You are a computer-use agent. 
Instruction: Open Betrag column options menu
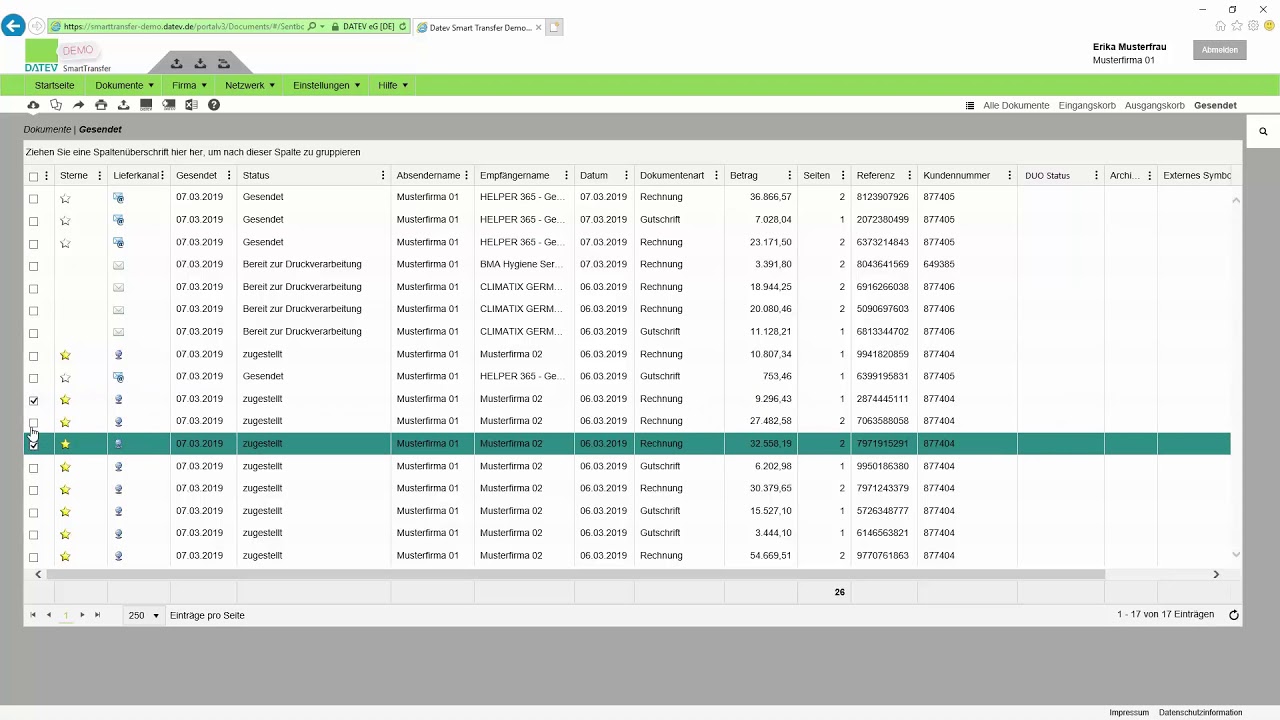(789, 176)
